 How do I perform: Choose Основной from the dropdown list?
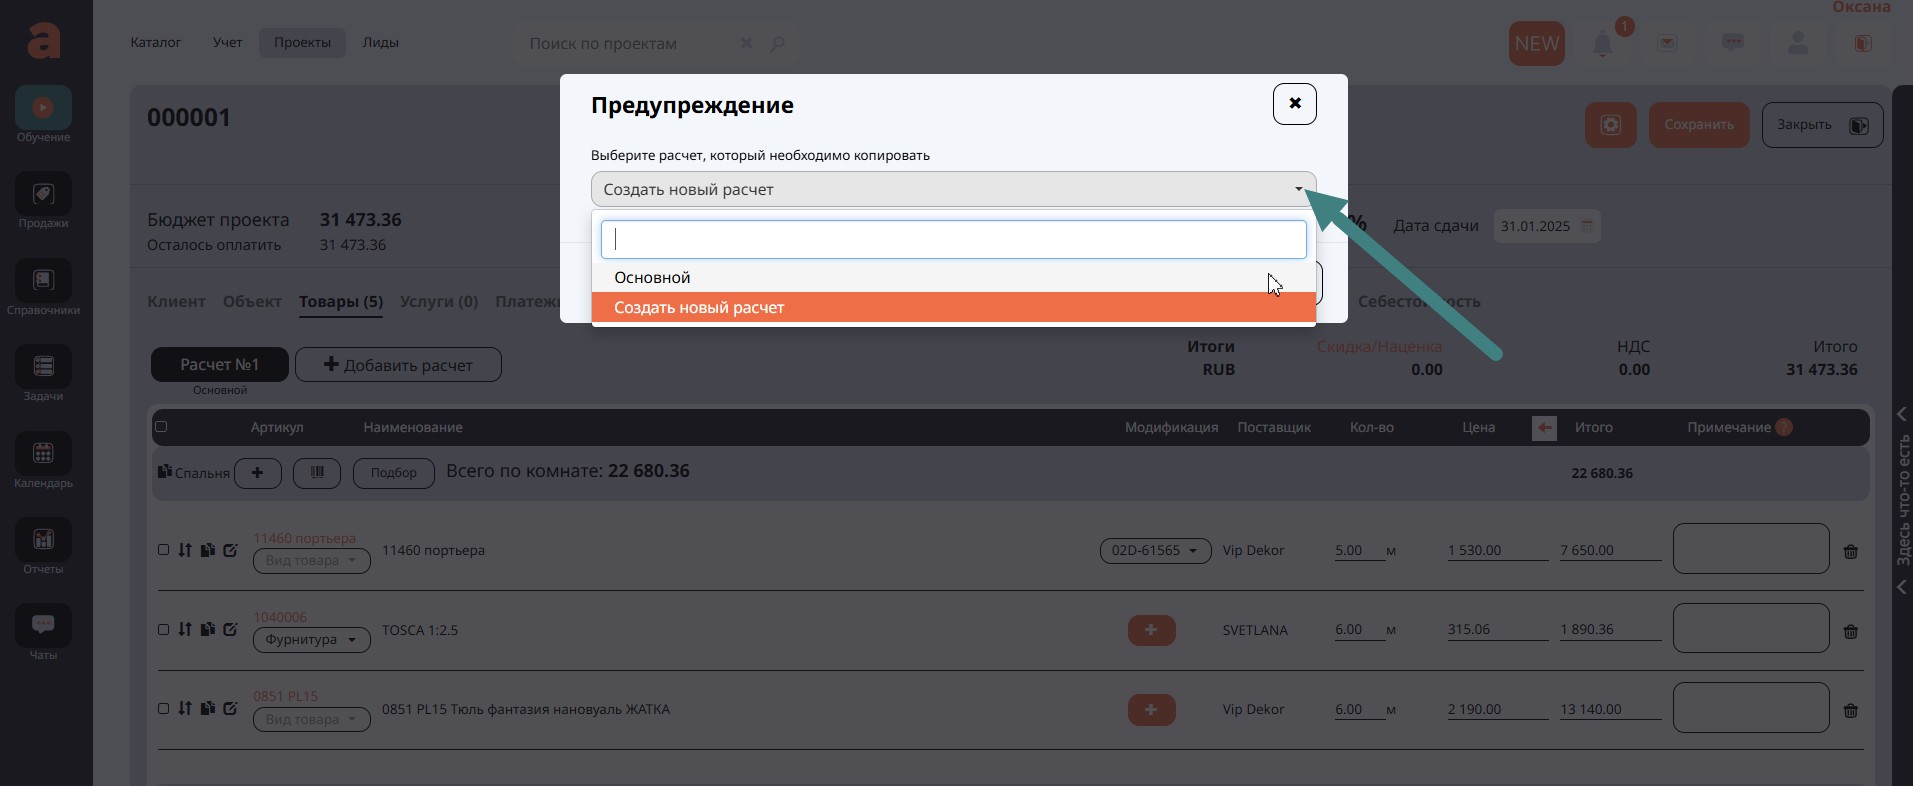(652, 278)
